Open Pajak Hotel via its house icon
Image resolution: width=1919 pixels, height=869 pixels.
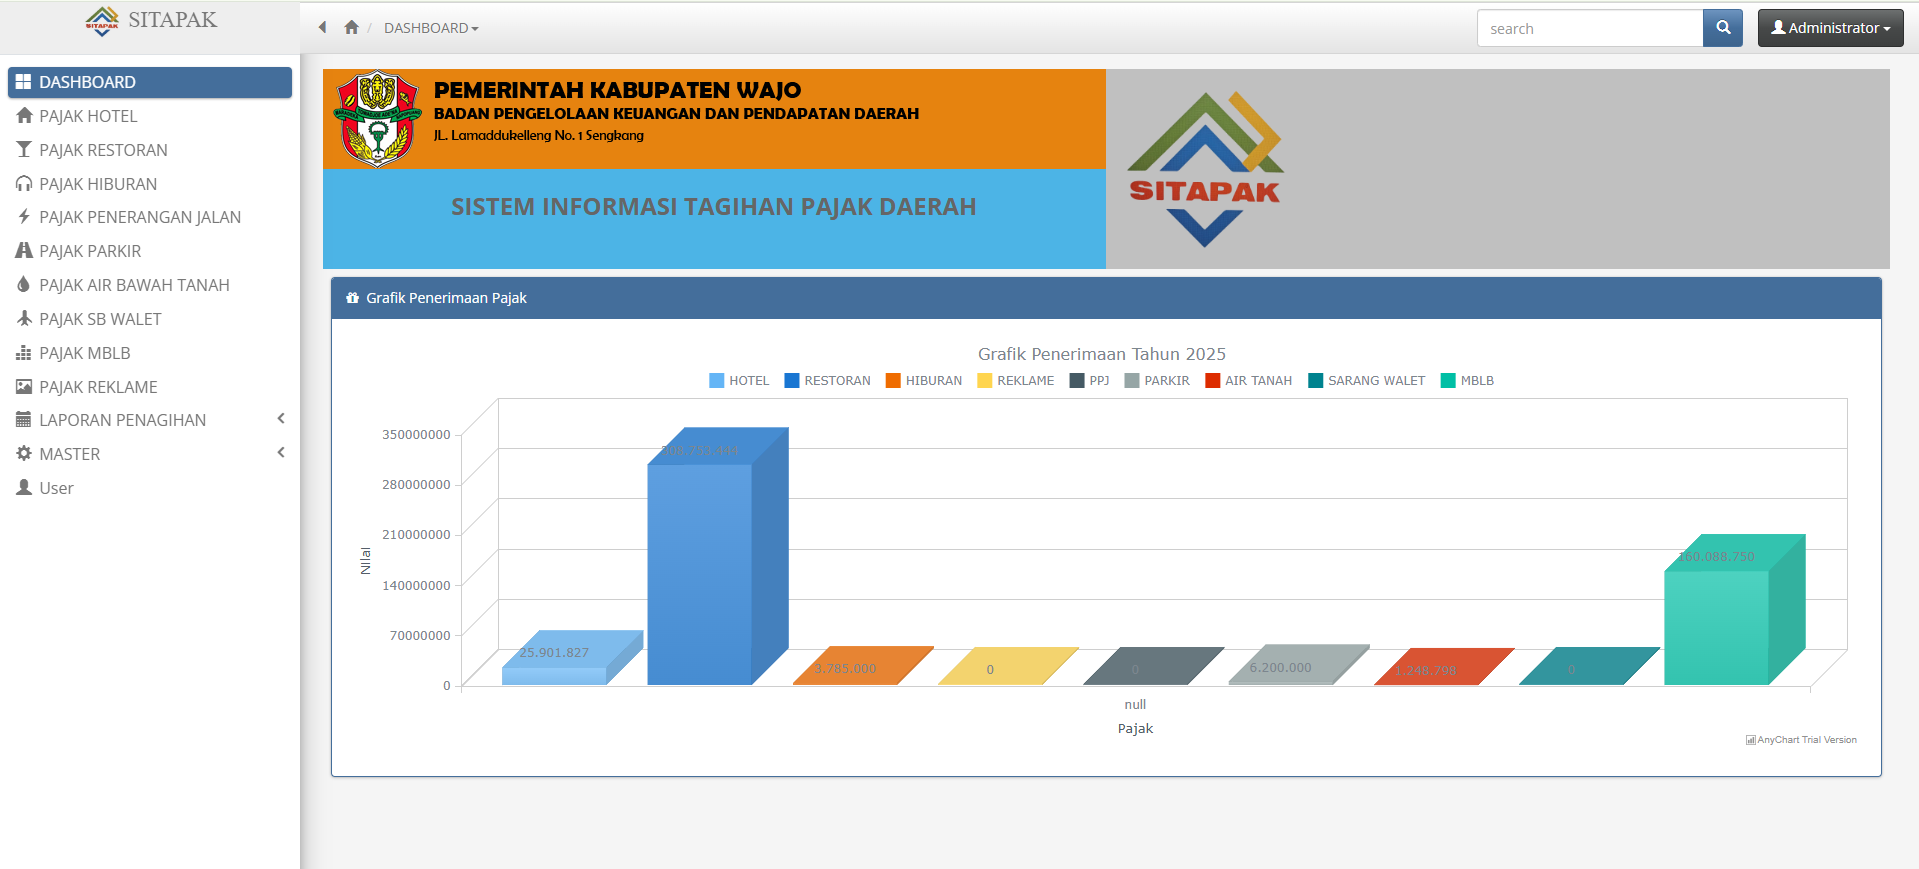coord(25,116)
